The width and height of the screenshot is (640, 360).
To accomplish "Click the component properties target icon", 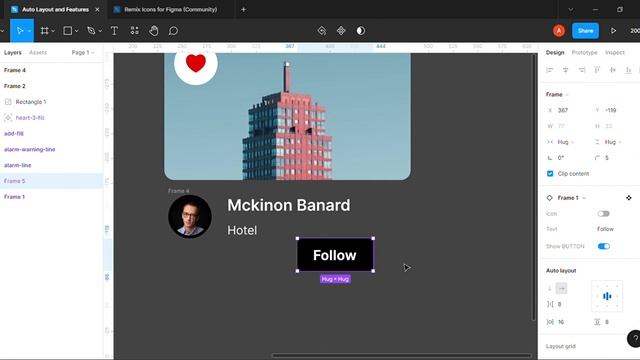I will pyautogui.click(x=629, y=198).
